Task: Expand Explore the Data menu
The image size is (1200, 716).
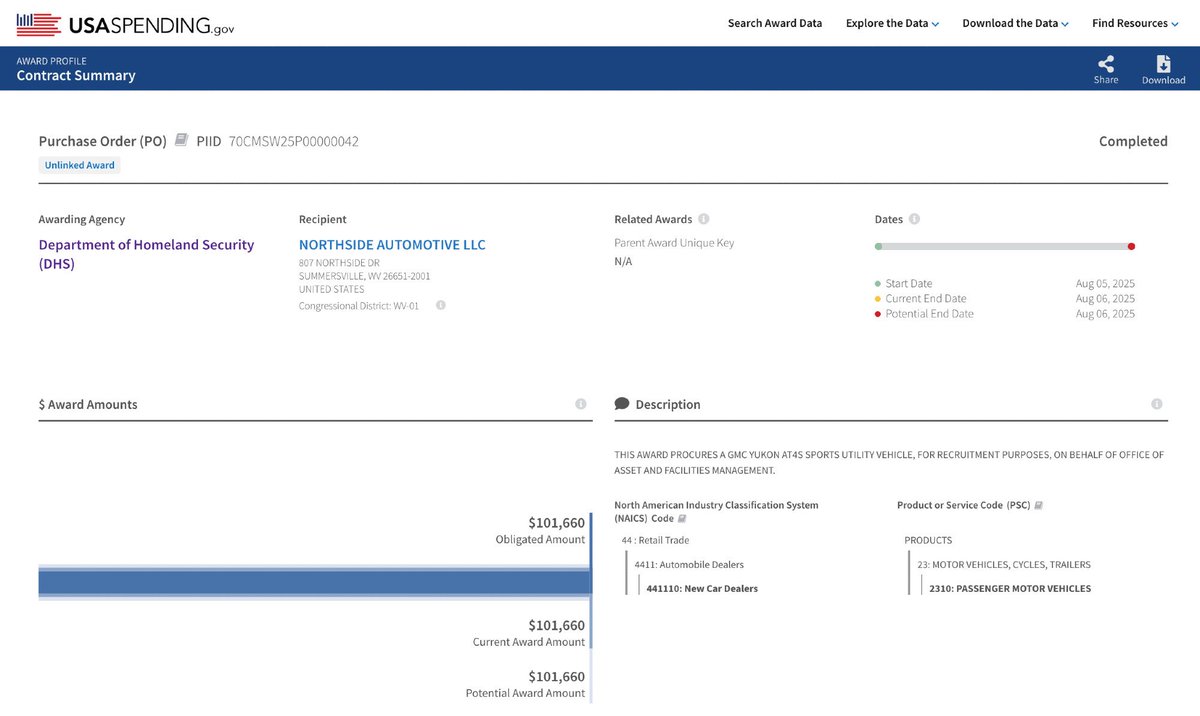Action: 892,23
